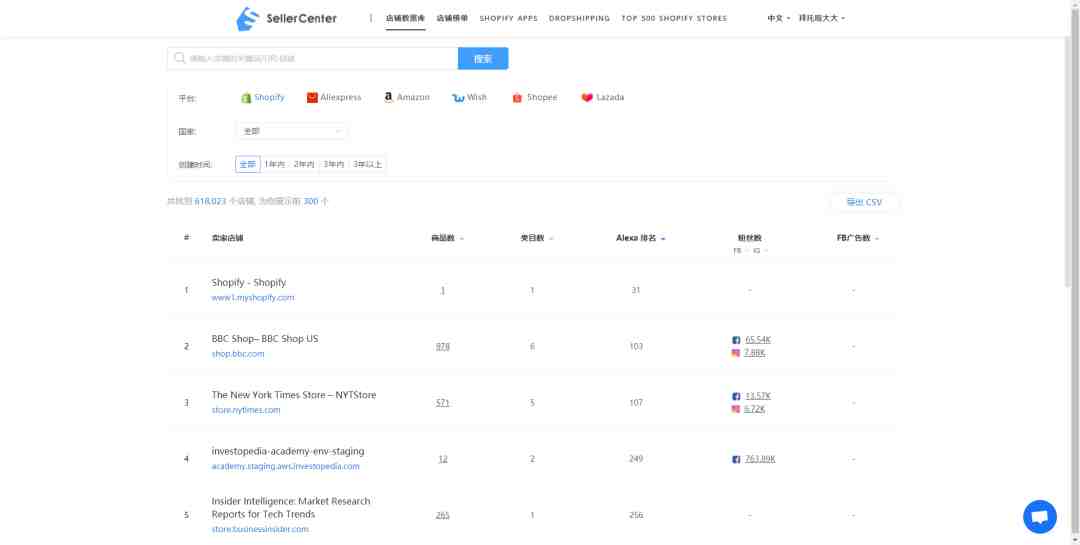Screen dimensions: 1080x545
Task: Click Alexa rank value 103
Action: click(636, 347)
